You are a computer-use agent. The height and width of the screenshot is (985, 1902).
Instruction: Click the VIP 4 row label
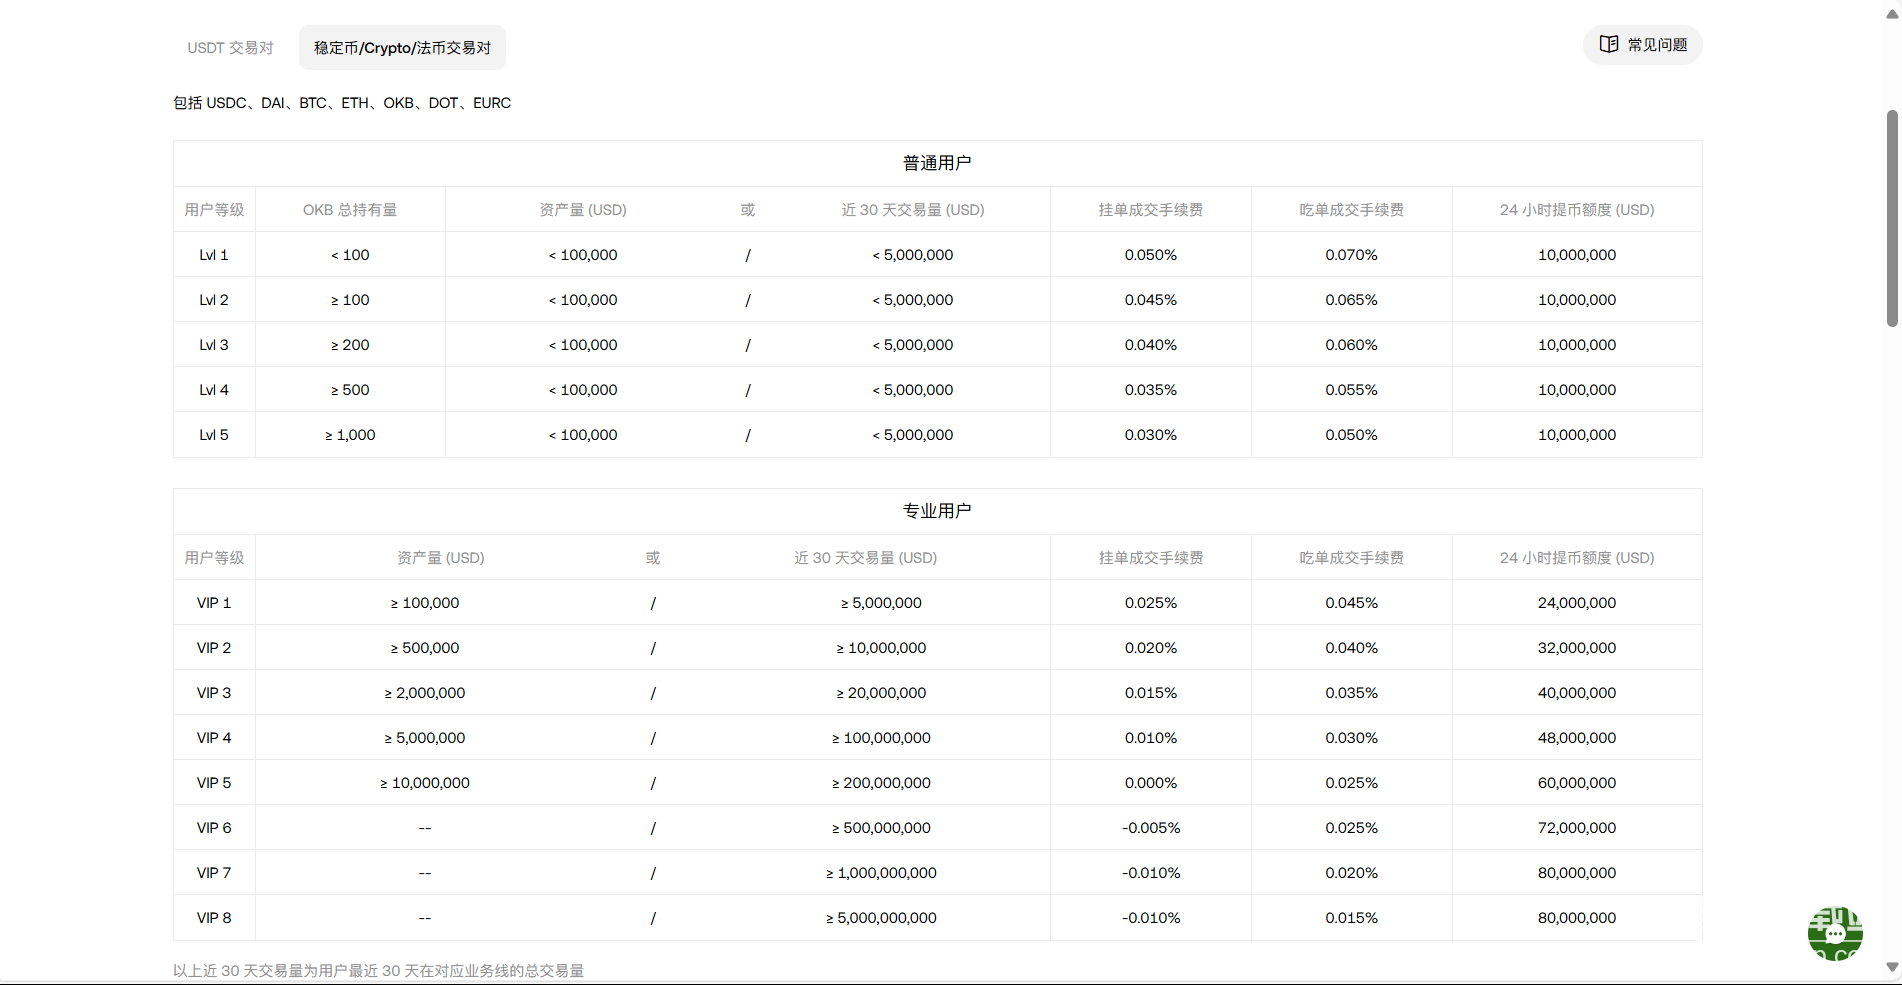(x=214, y=738)
